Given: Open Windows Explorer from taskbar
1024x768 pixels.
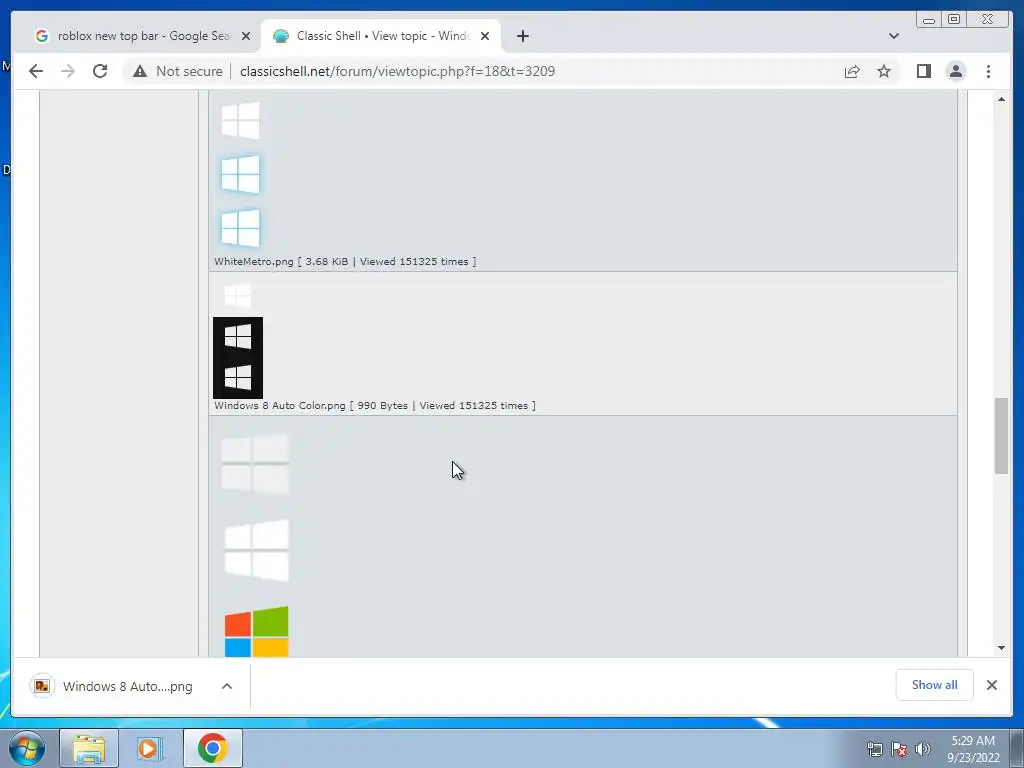Looking at the screenshot, I should coord(89,748).
